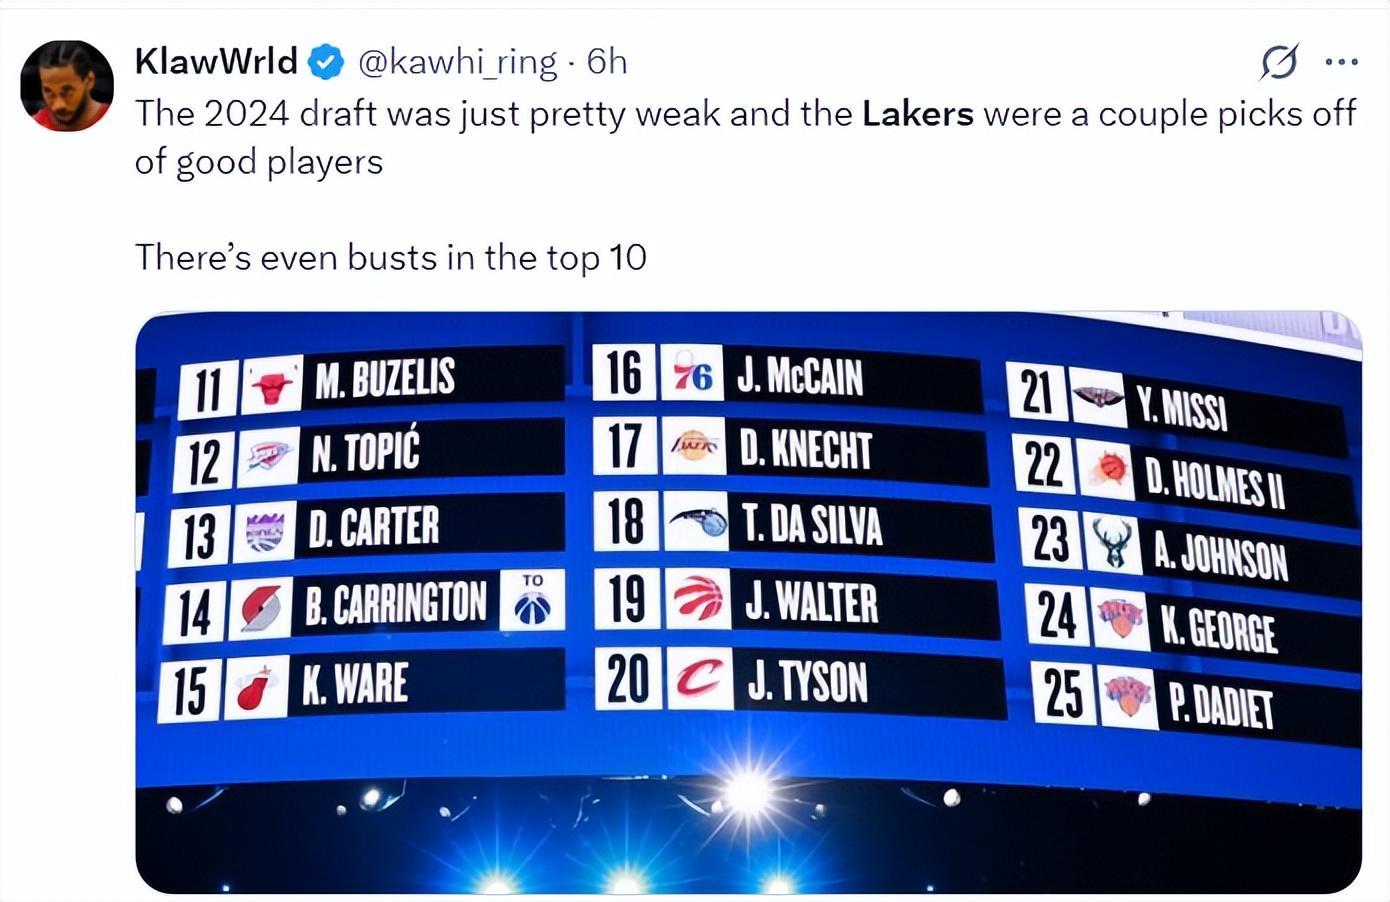Click the 76ers logo at pick 16
The height and width of the screenshot is (902, 1390).
pos(692,375)
